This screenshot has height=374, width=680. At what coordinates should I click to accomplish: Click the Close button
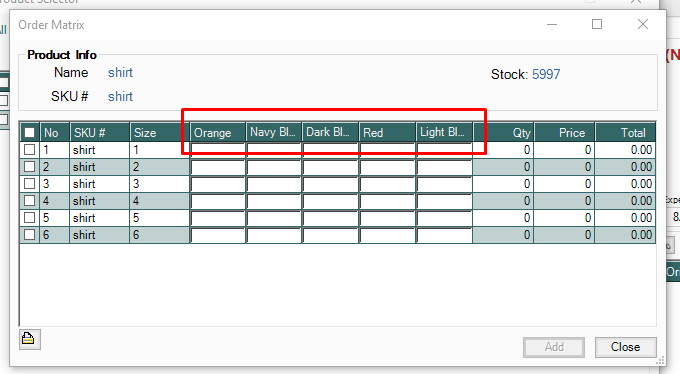coord(625,347)
